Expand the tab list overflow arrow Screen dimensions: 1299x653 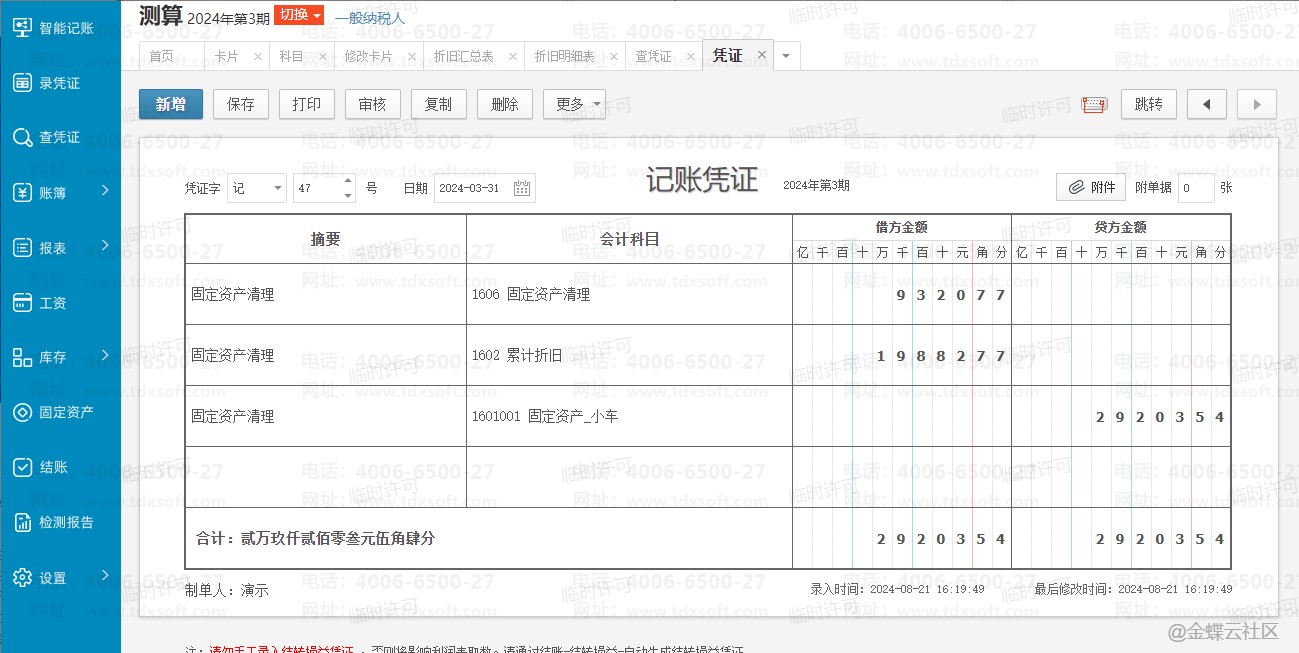coord(786,56)
